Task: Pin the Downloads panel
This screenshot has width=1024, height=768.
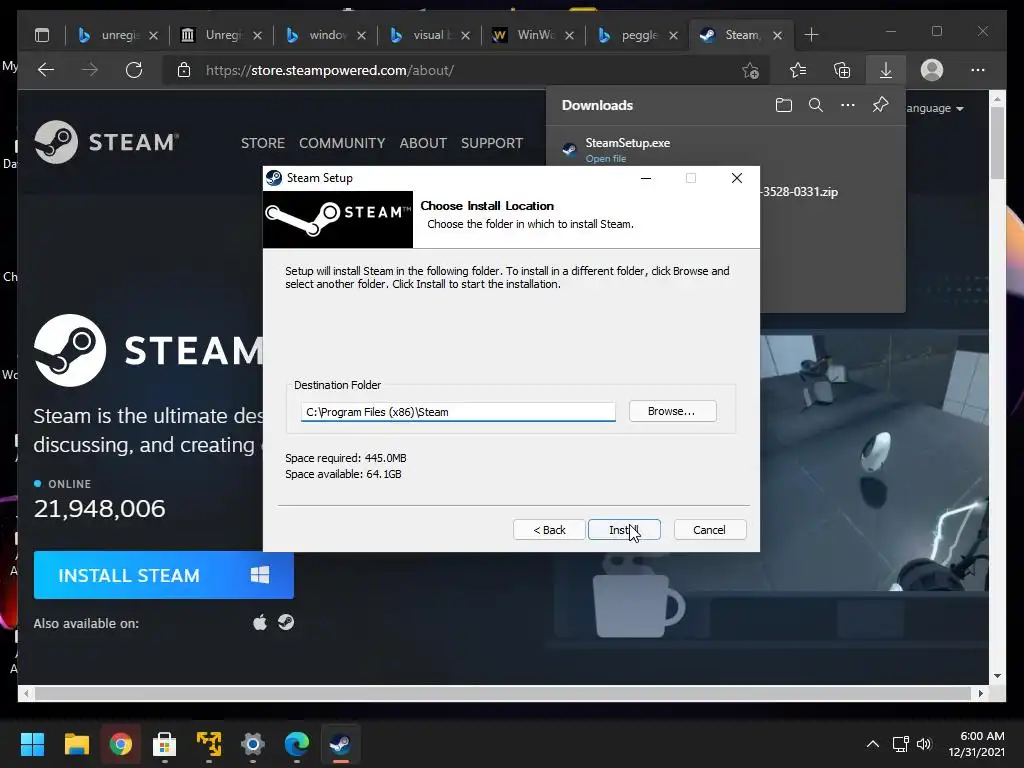Action: [880, 104]
